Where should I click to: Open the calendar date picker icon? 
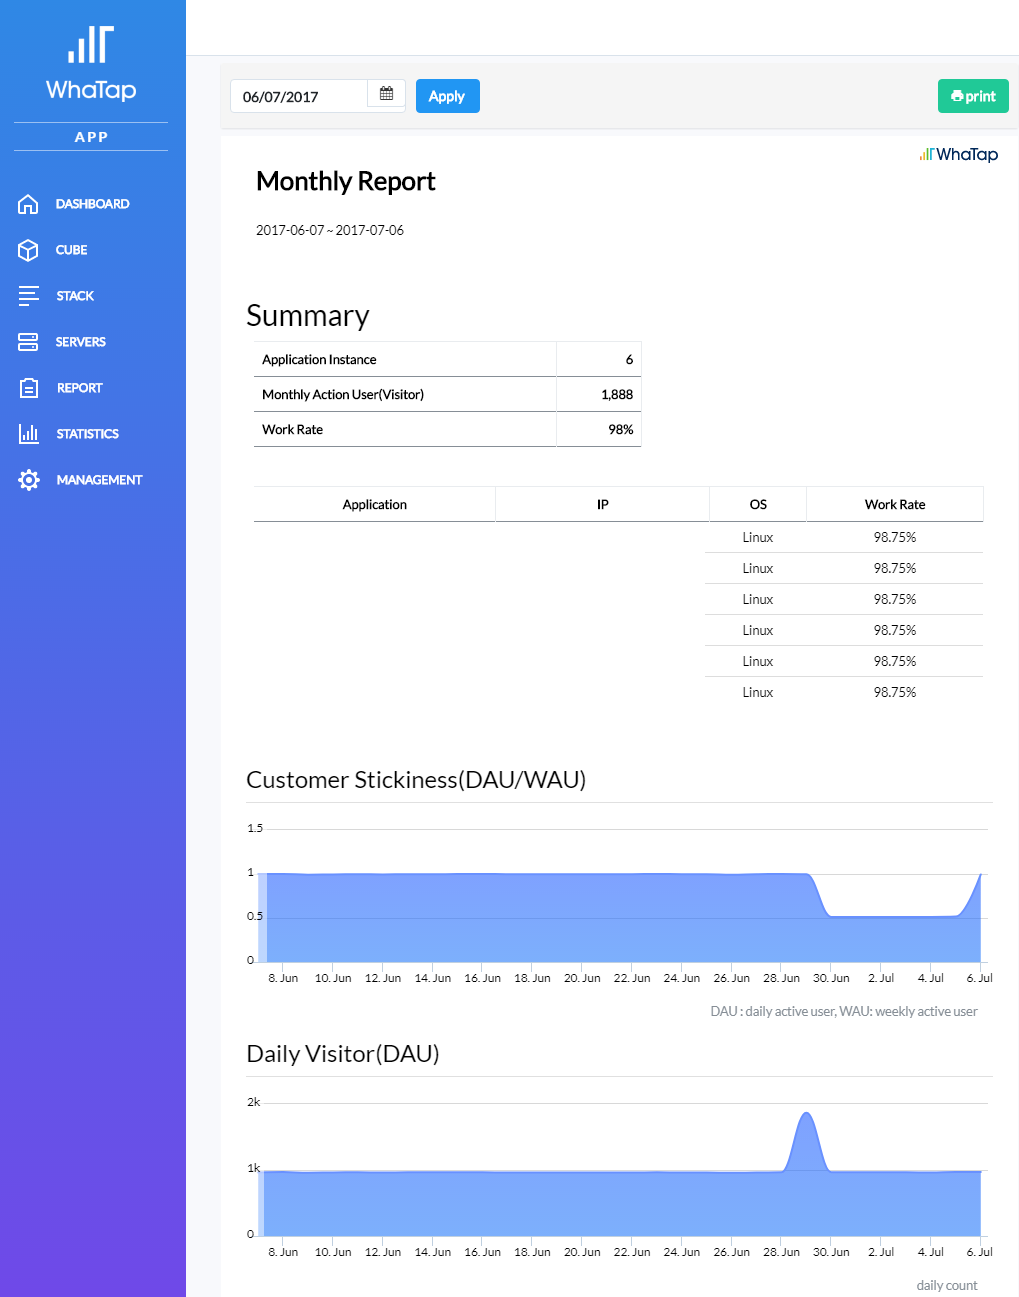pos(386,96)
